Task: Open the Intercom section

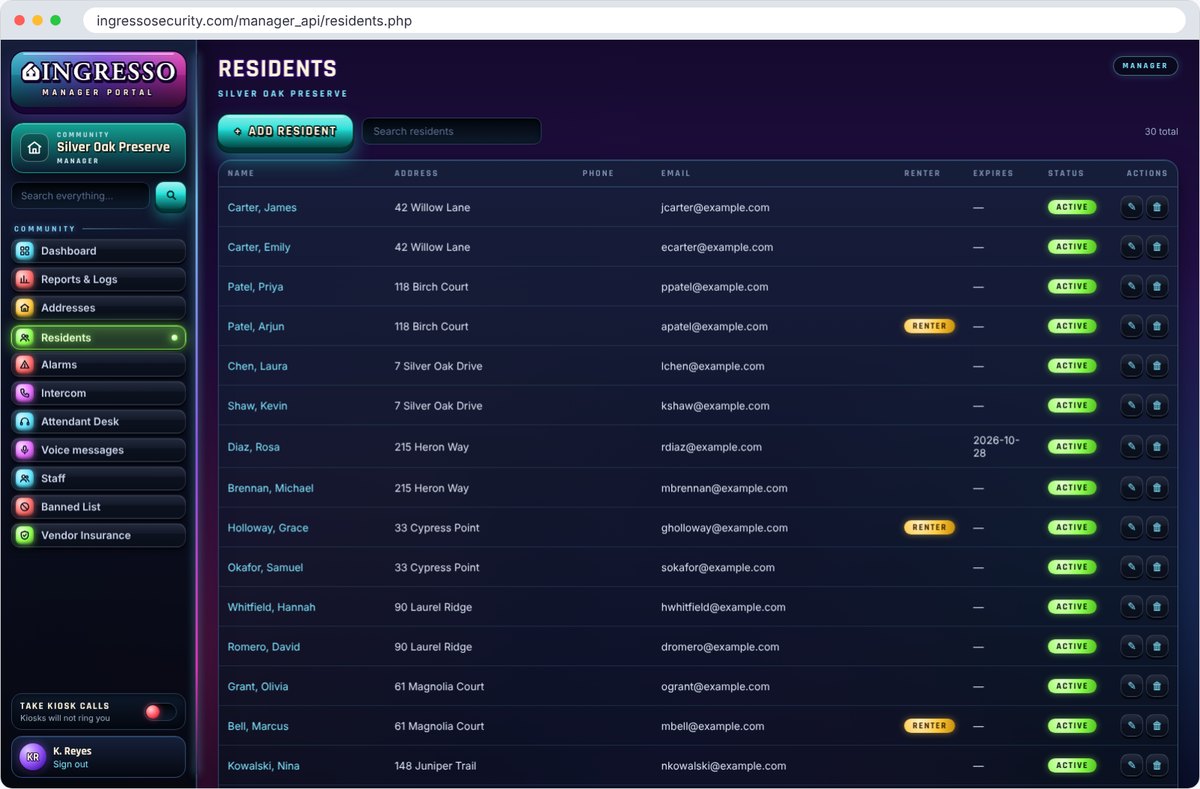Action: pos(98,393)
